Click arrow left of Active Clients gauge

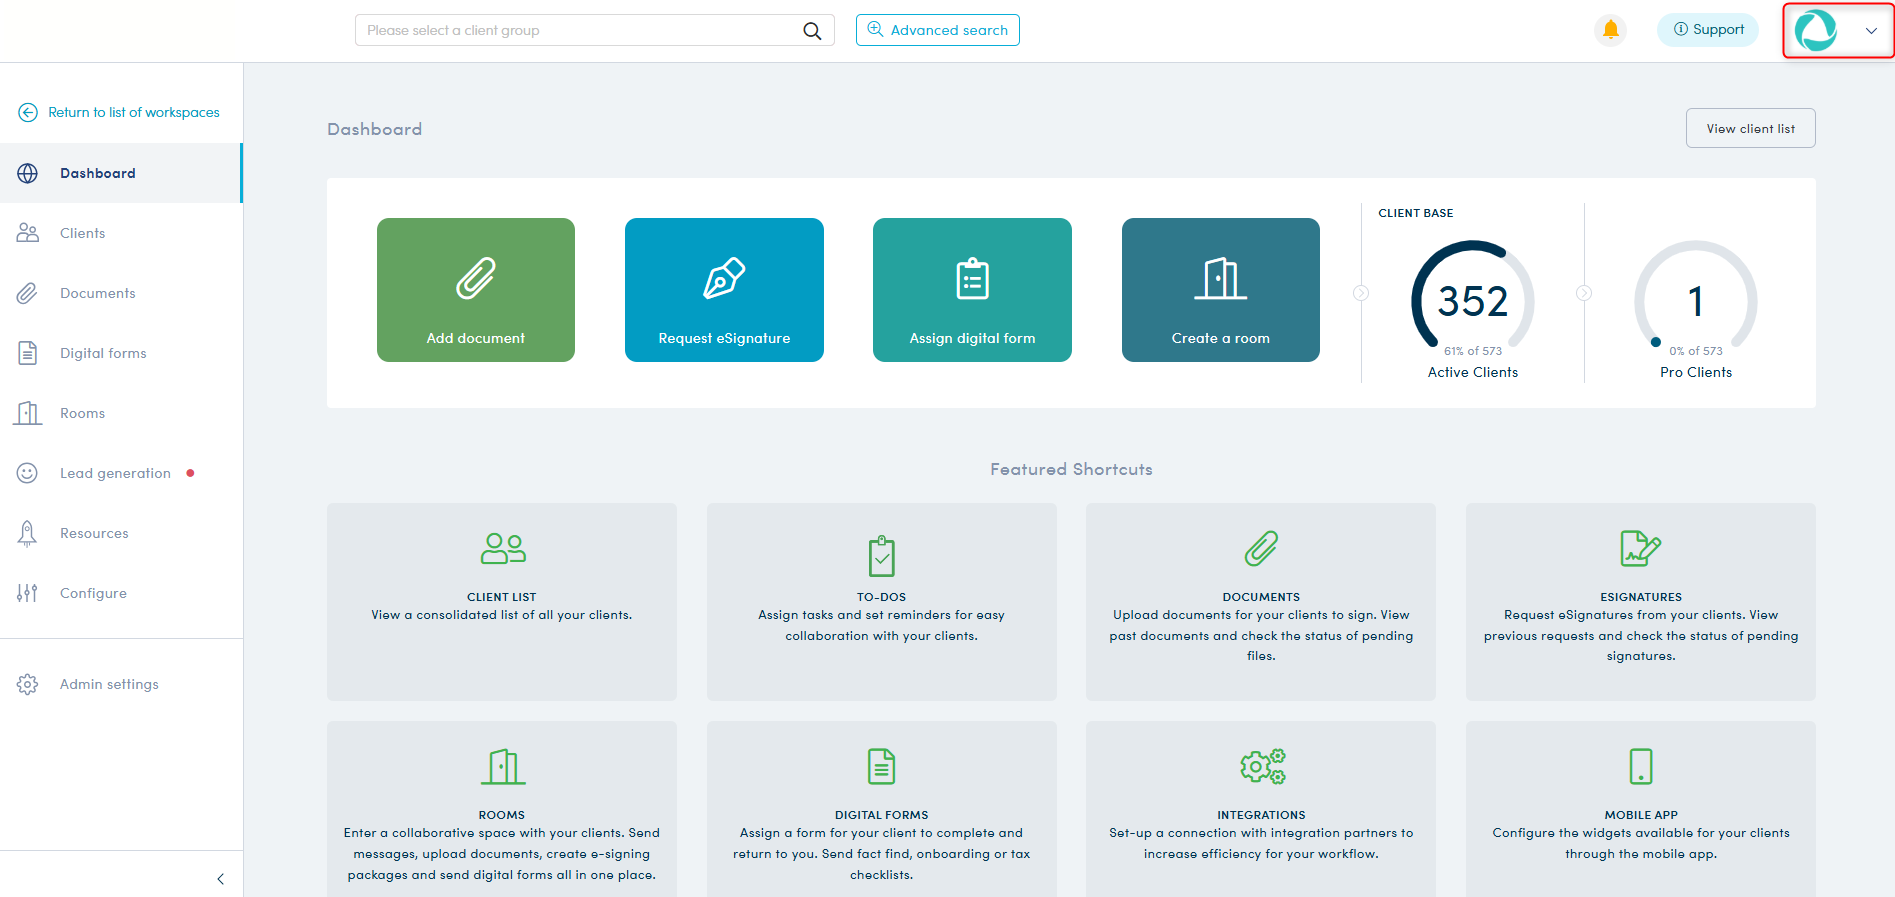coord(1361,293)
